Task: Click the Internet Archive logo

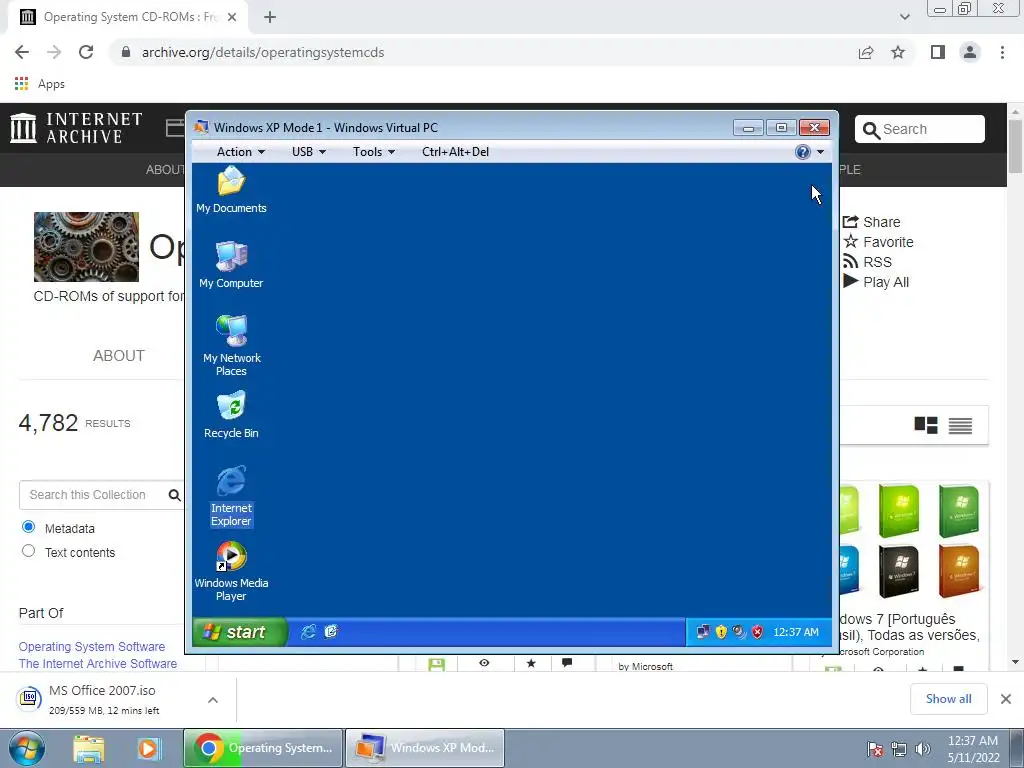Action: click(76, 128)
